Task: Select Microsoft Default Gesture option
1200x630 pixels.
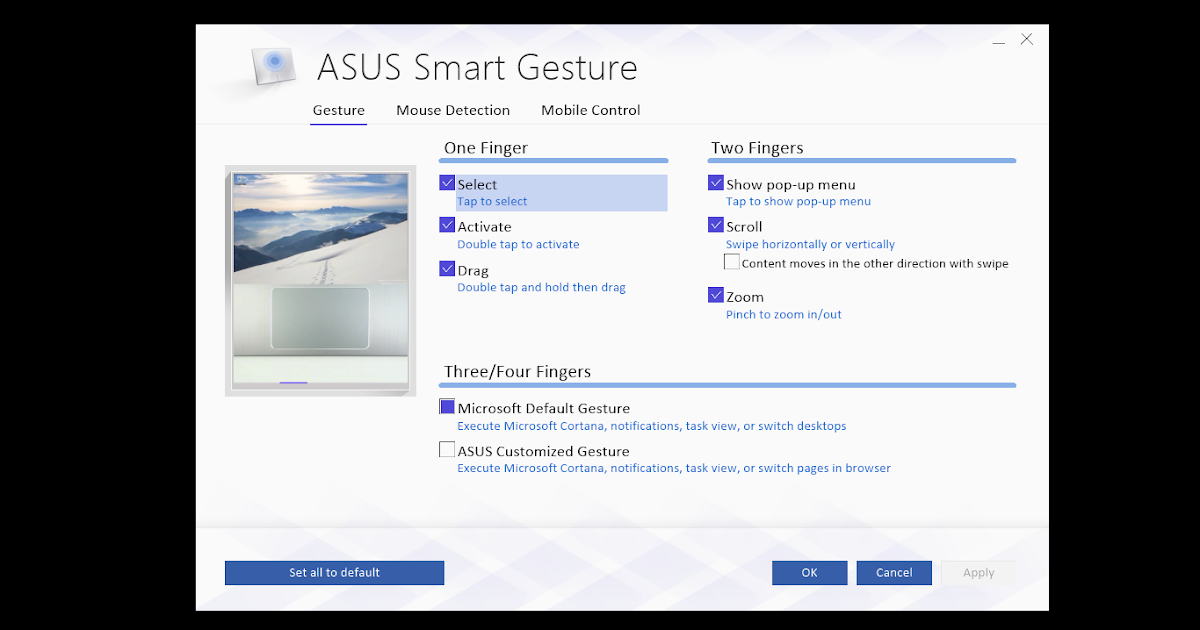Action: click(447, 407)
